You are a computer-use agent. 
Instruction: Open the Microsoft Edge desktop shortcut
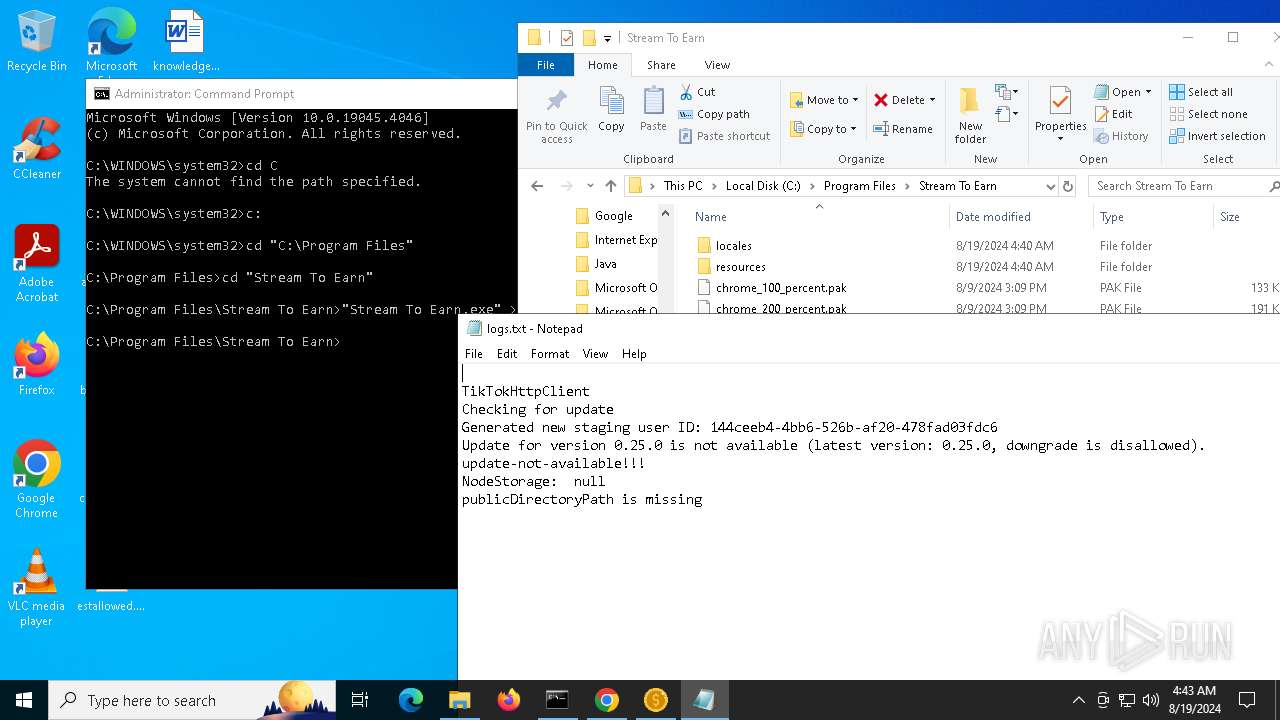point(111,40)
